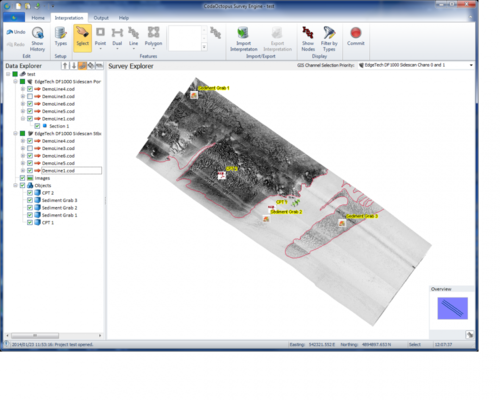
Task: Uncheck DemoLine4.cod under Sidescan Port
Action: [x=30, y=89]
